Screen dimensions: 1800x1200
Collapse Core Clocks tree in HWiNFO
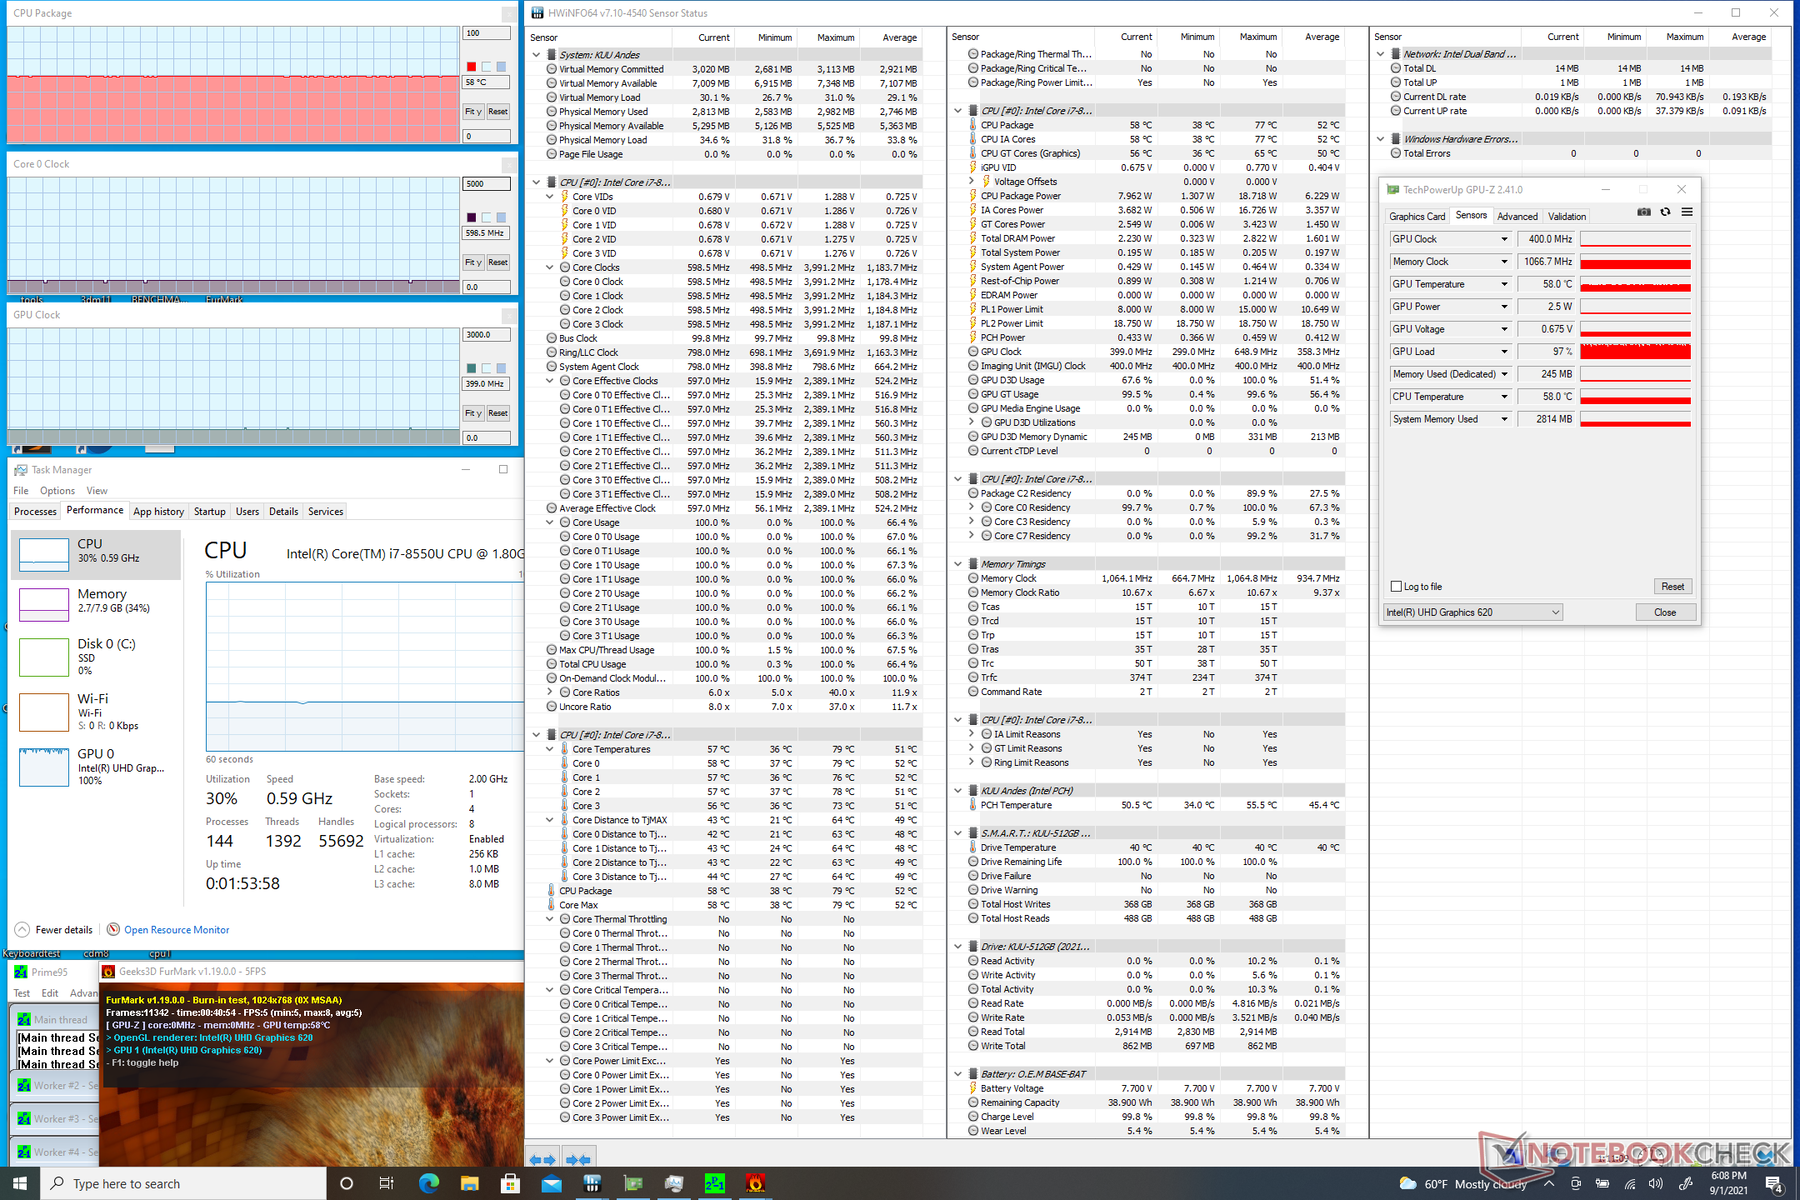point(550,268)
